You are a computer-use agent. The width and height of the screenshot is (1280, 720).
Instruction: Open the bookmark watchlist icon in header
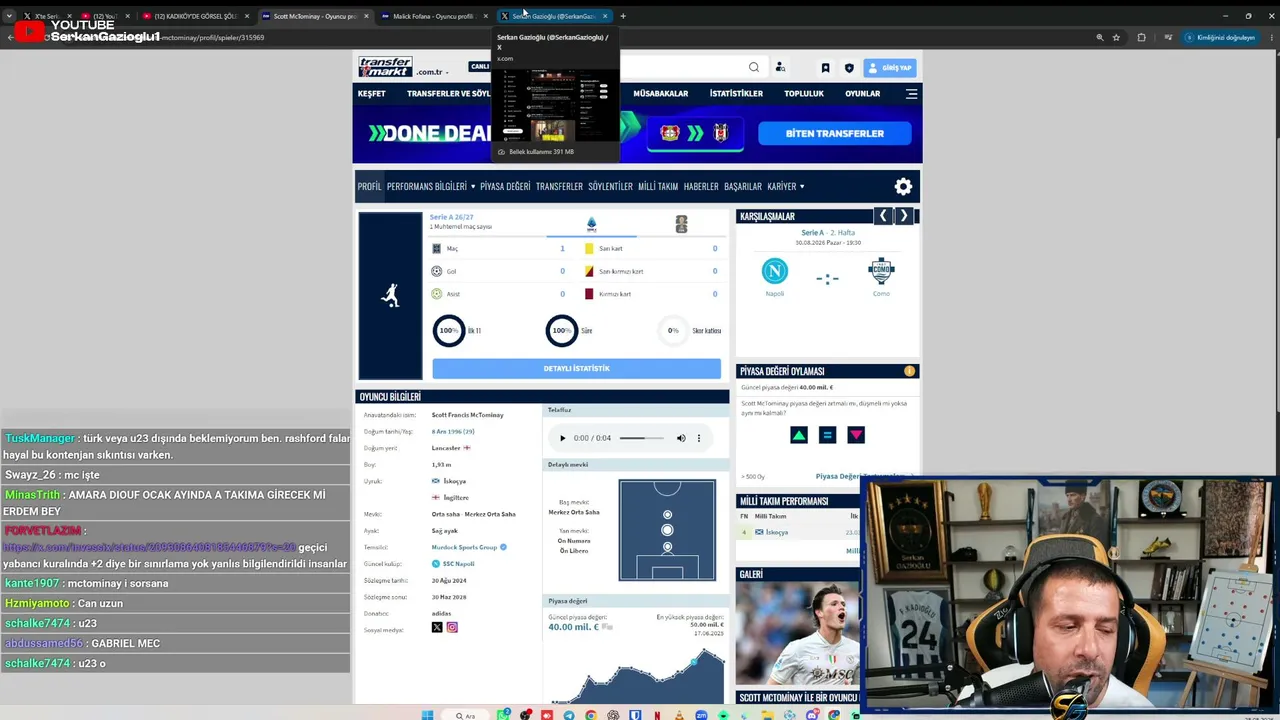point(825,68)
